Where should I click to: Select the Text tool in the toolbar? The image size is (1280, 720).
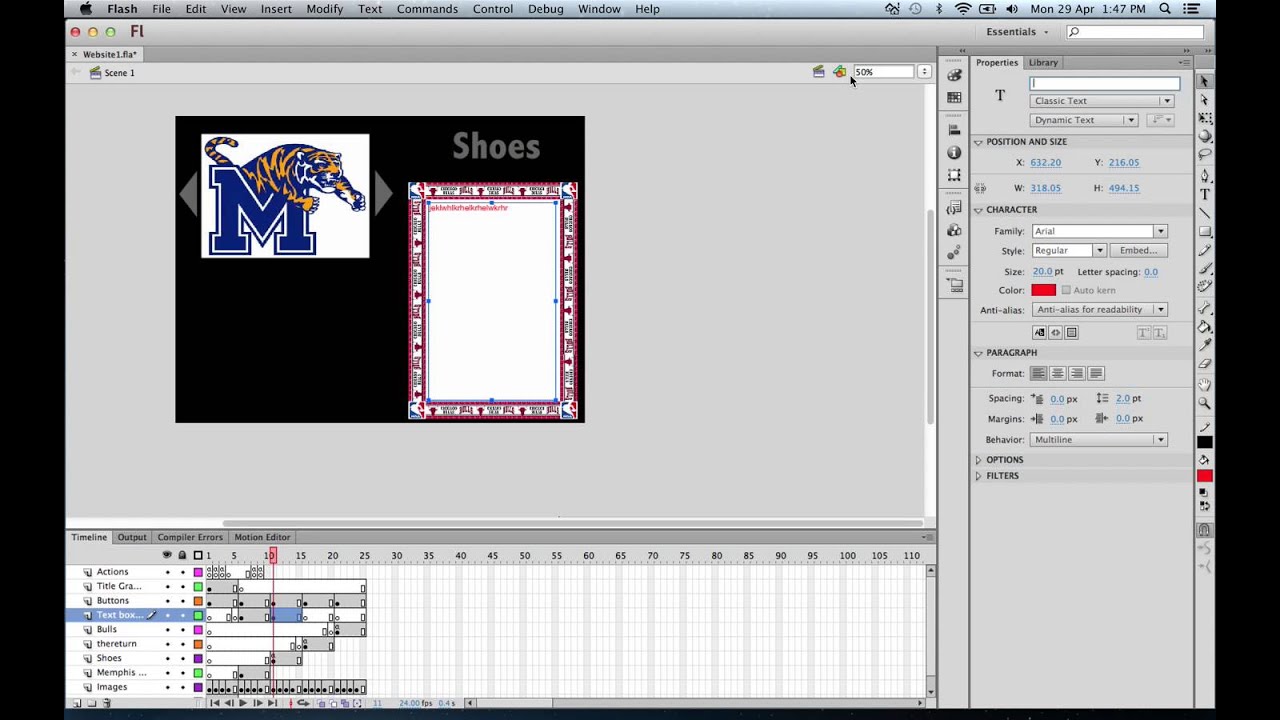coord(1204,194)
